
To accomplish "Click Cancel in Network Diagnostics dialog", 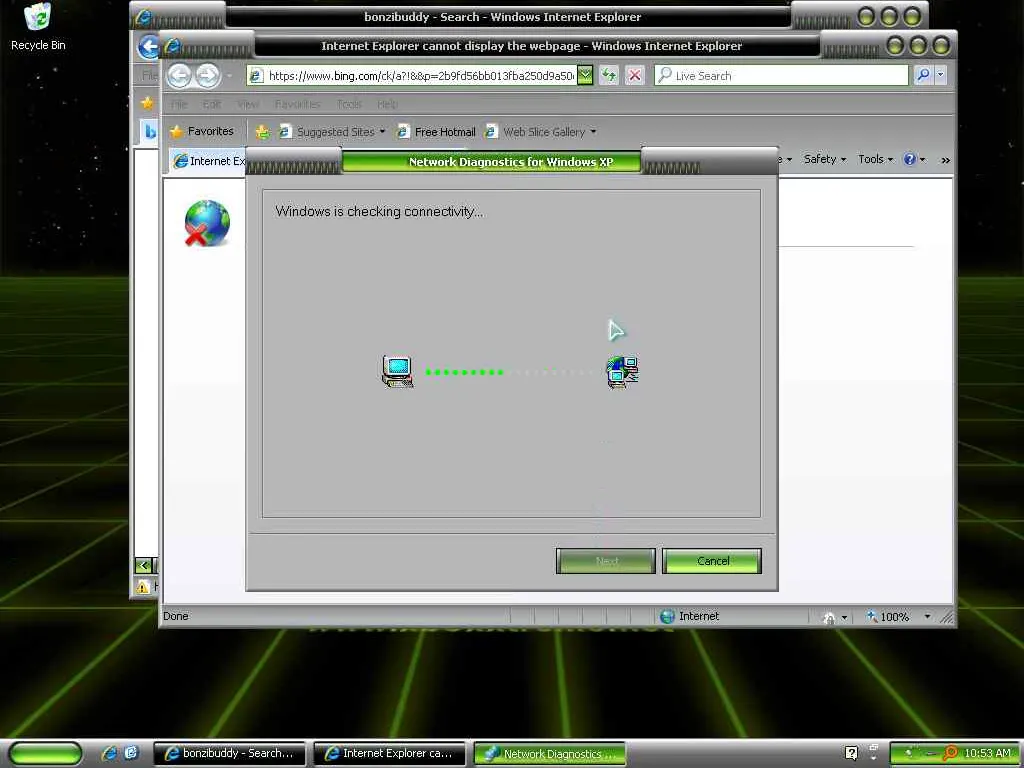I will 712,561.
